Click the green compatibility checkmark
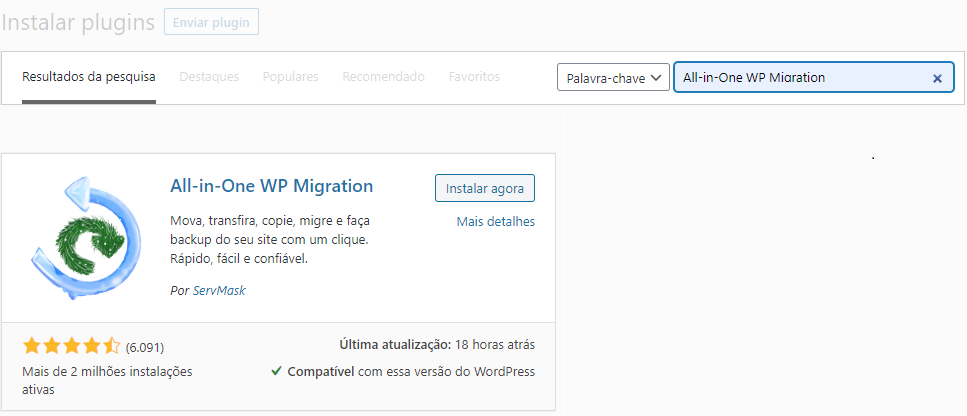 (276, 371)
